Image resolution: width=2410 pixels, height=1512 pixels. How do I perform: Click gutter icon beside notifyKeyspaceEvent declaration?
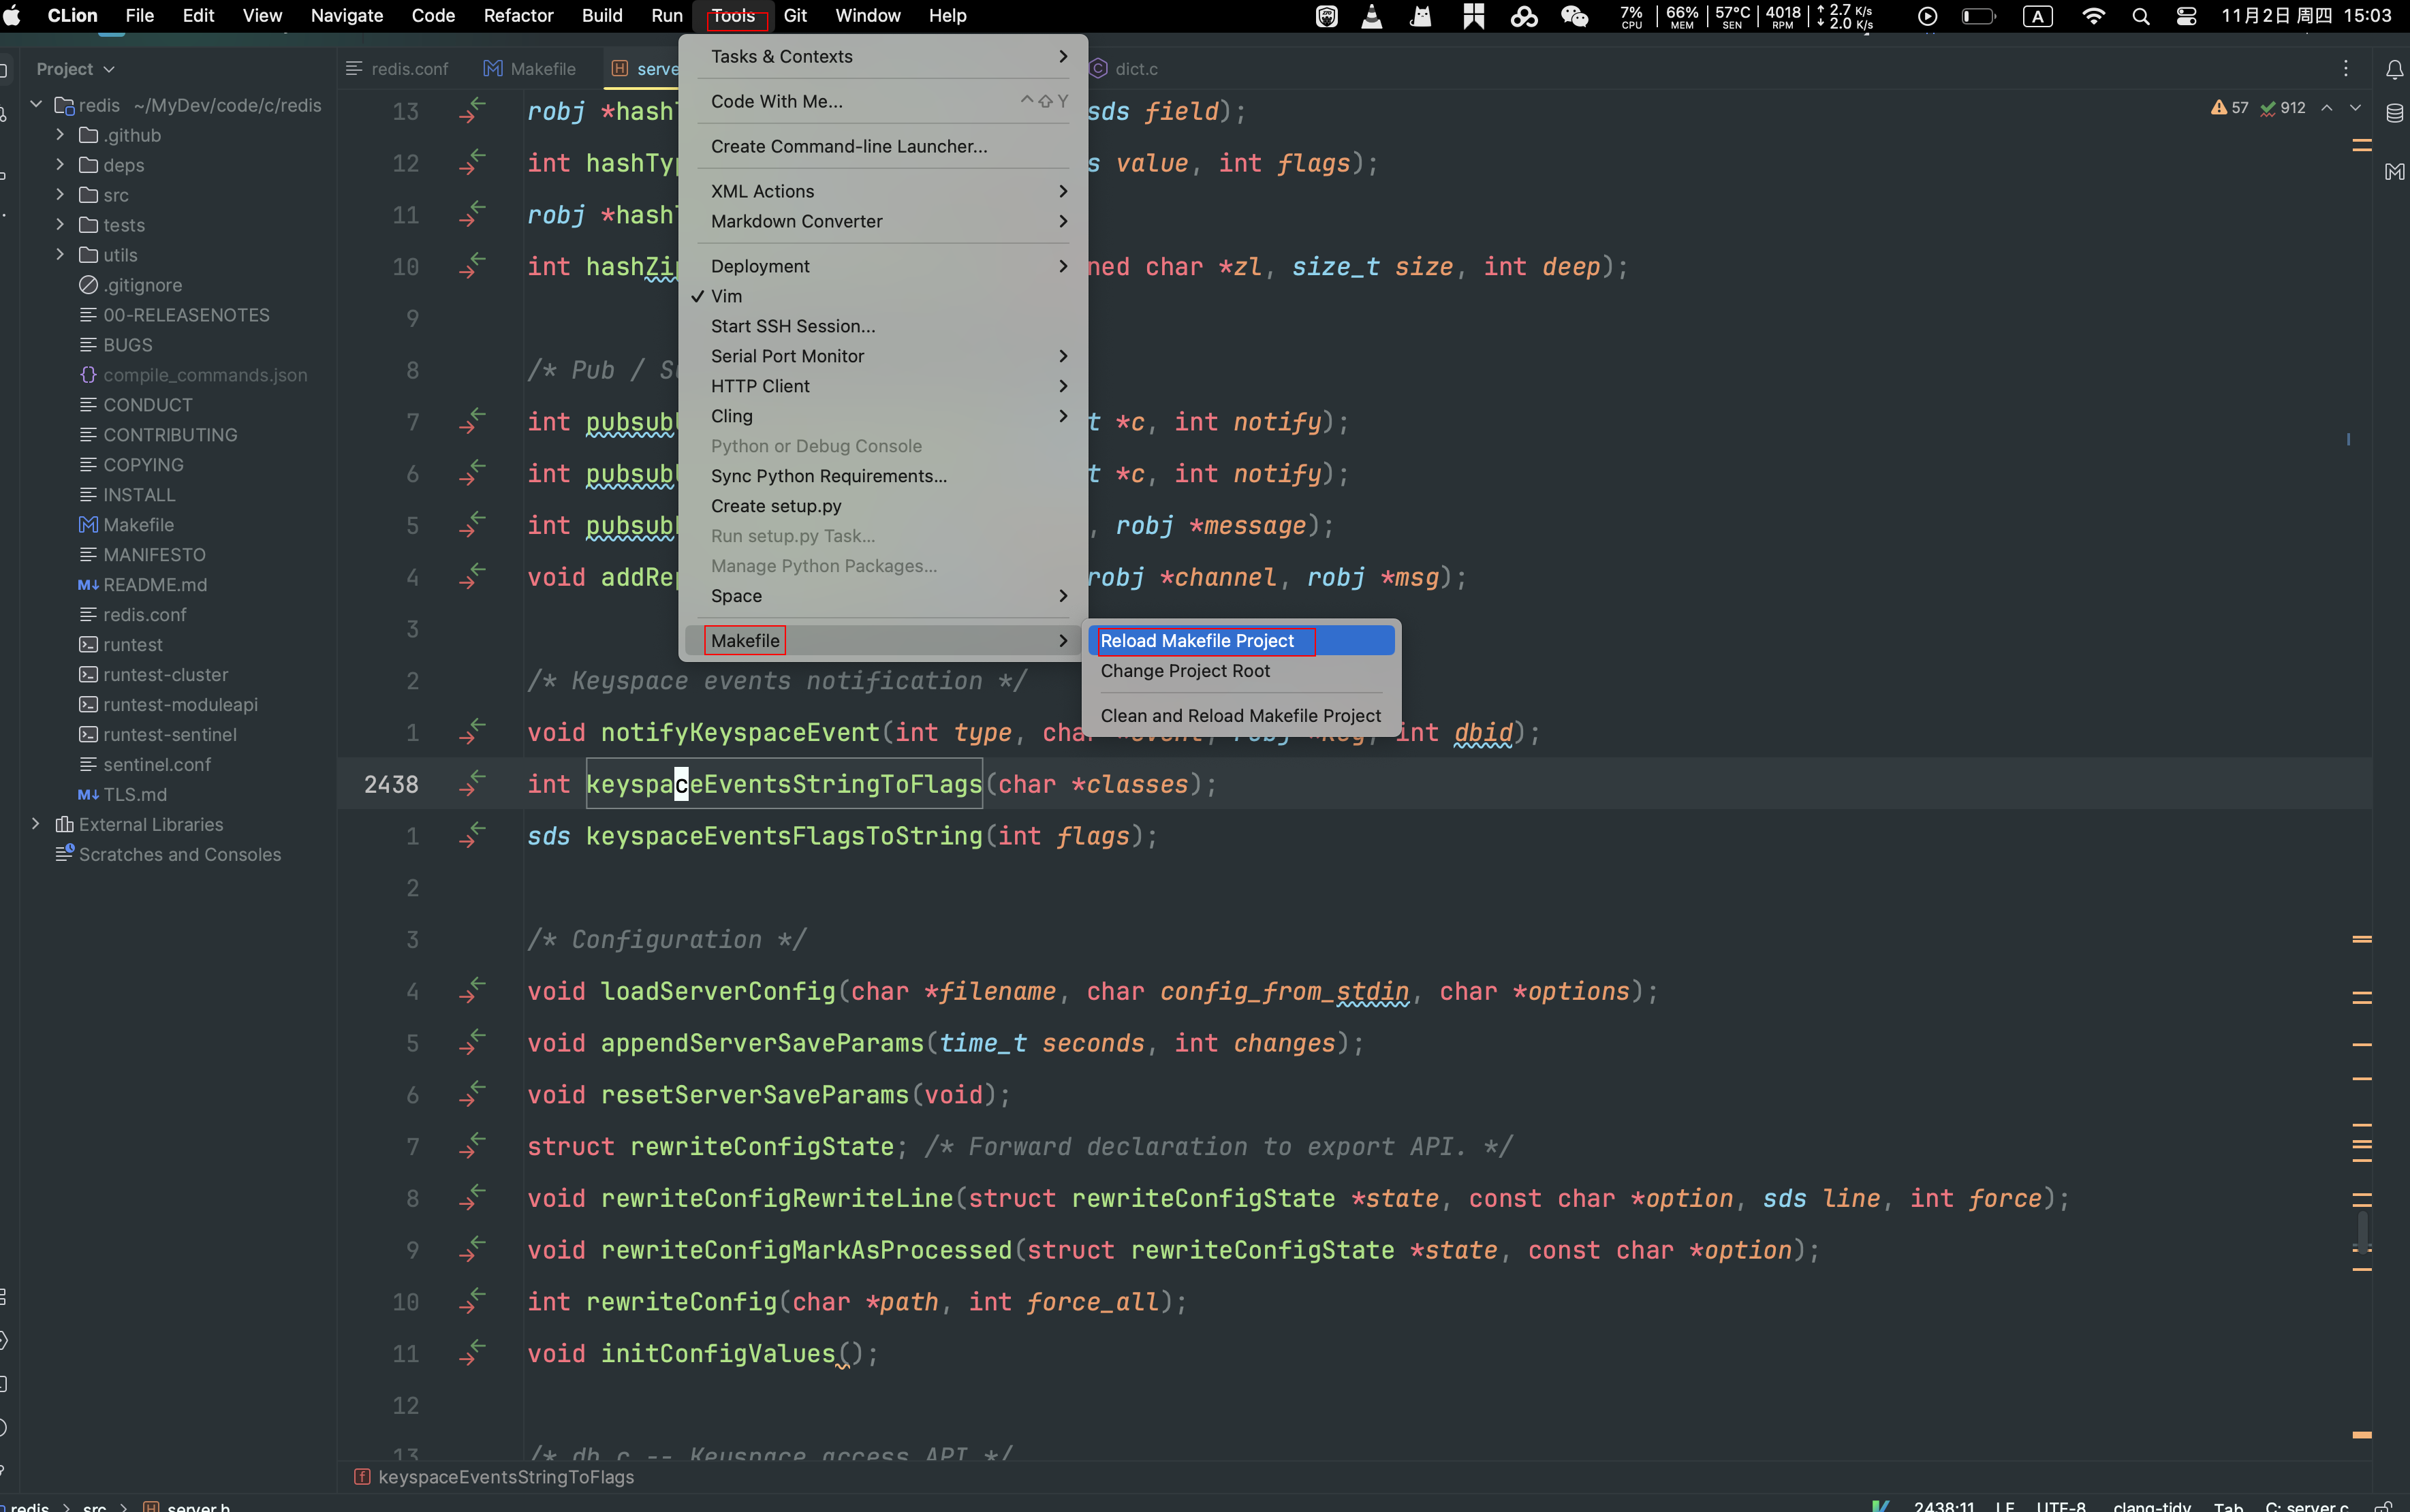tap(472, 732)
